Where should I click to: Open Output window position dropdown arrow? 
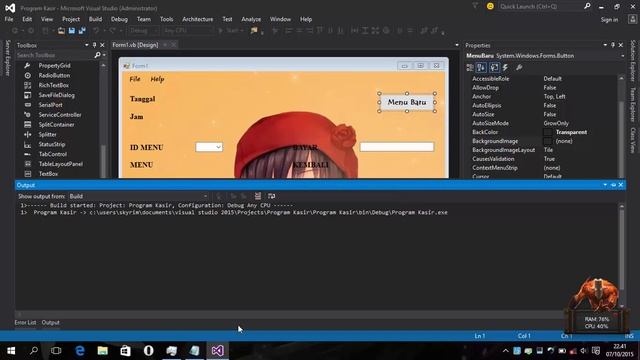tap(605, 185)
